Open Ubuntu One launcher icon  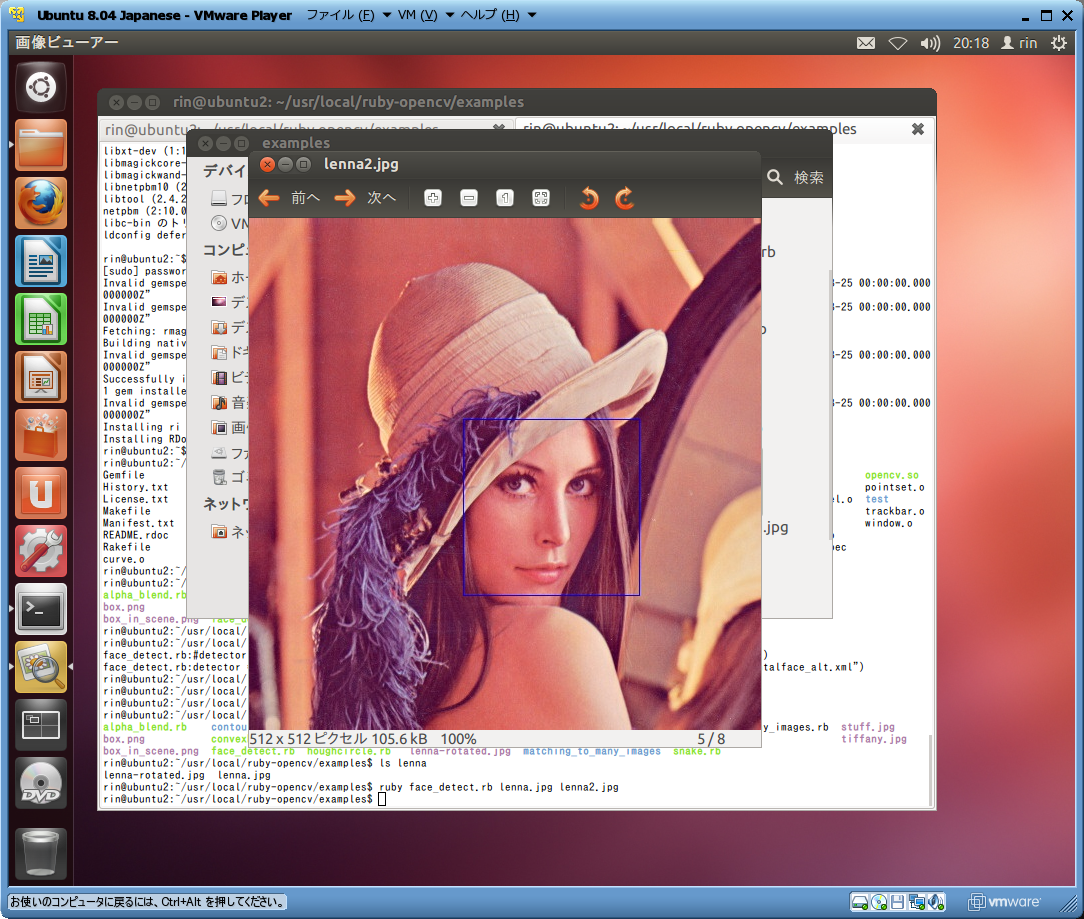[x=41, y=494]
